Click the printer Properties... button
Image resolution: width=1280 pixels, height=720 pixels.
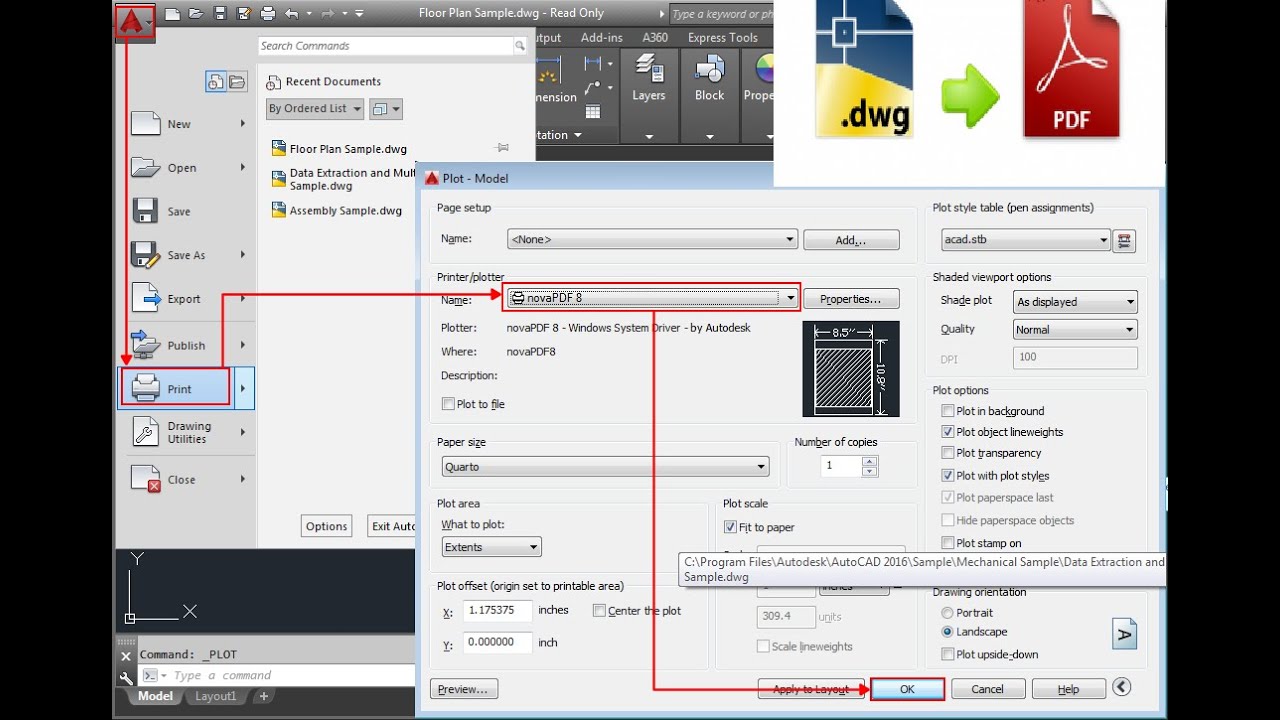click(851, 298)
